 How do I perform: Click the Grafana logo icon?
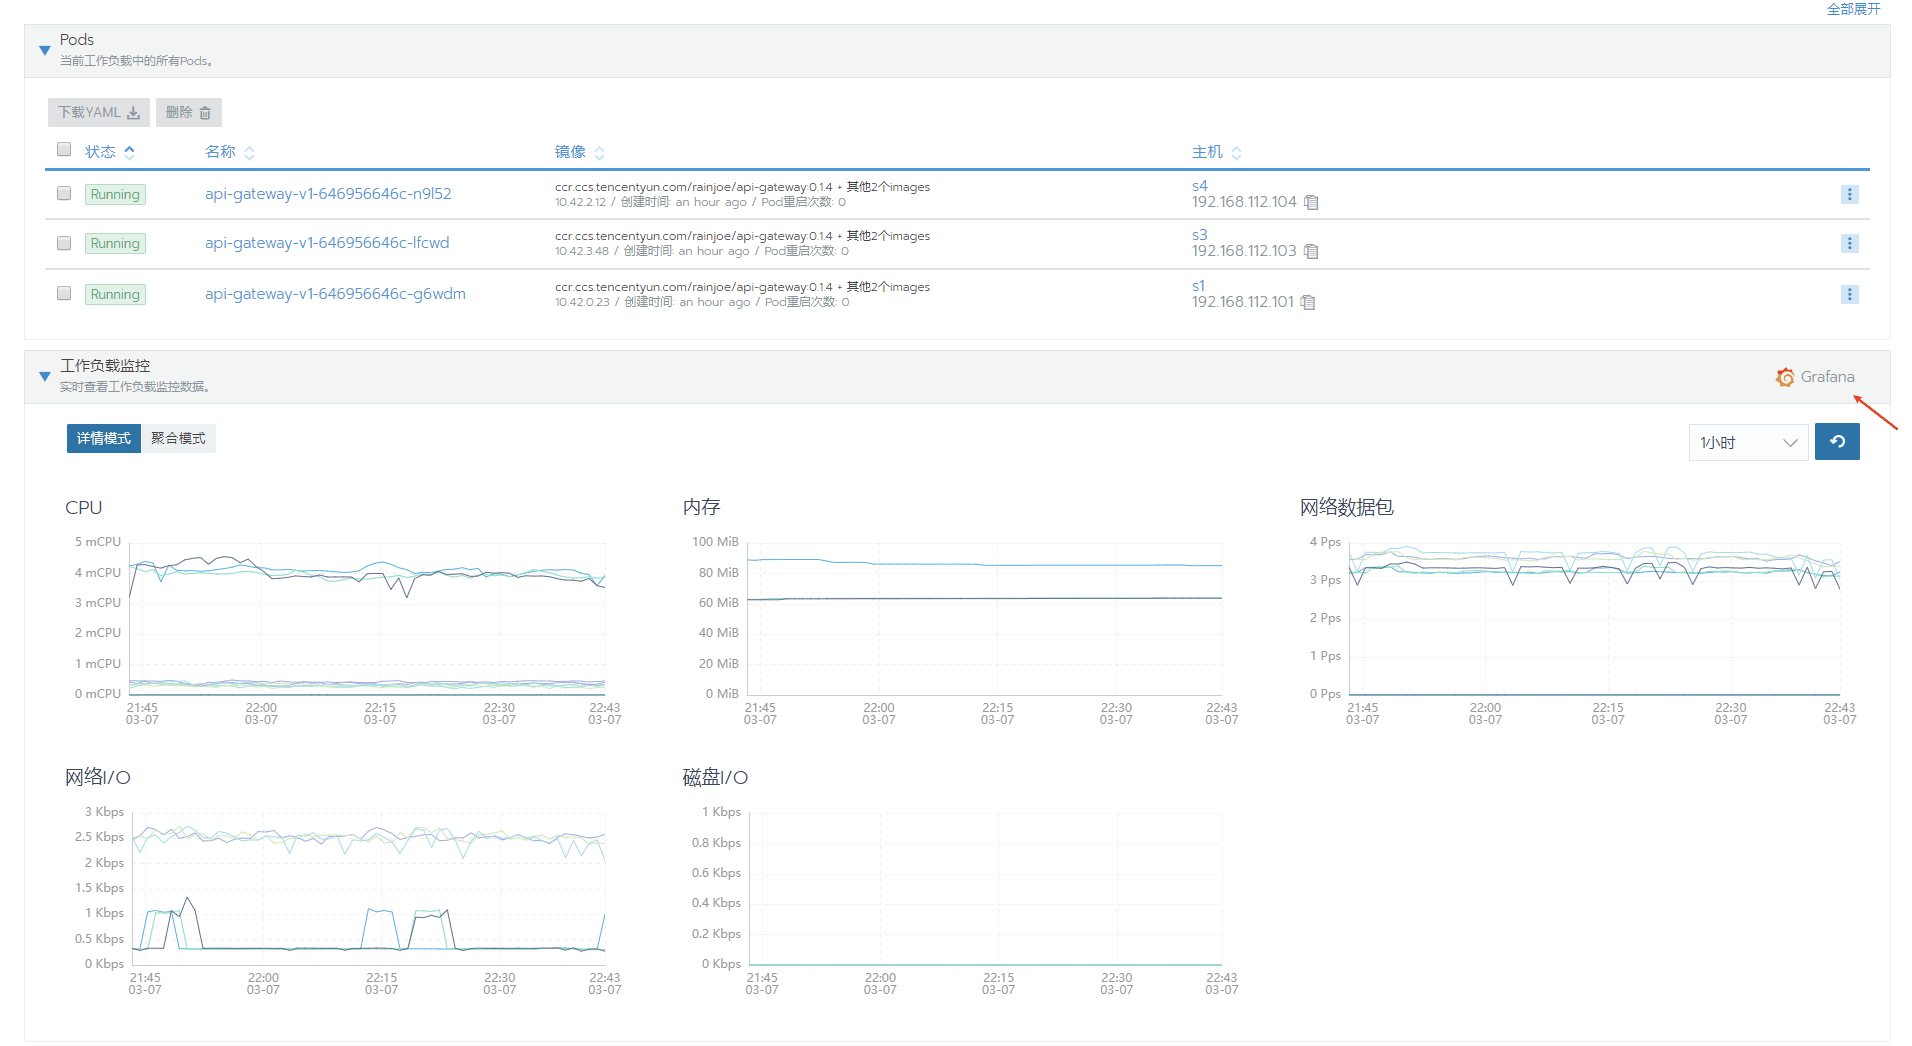pos(1785,377)
